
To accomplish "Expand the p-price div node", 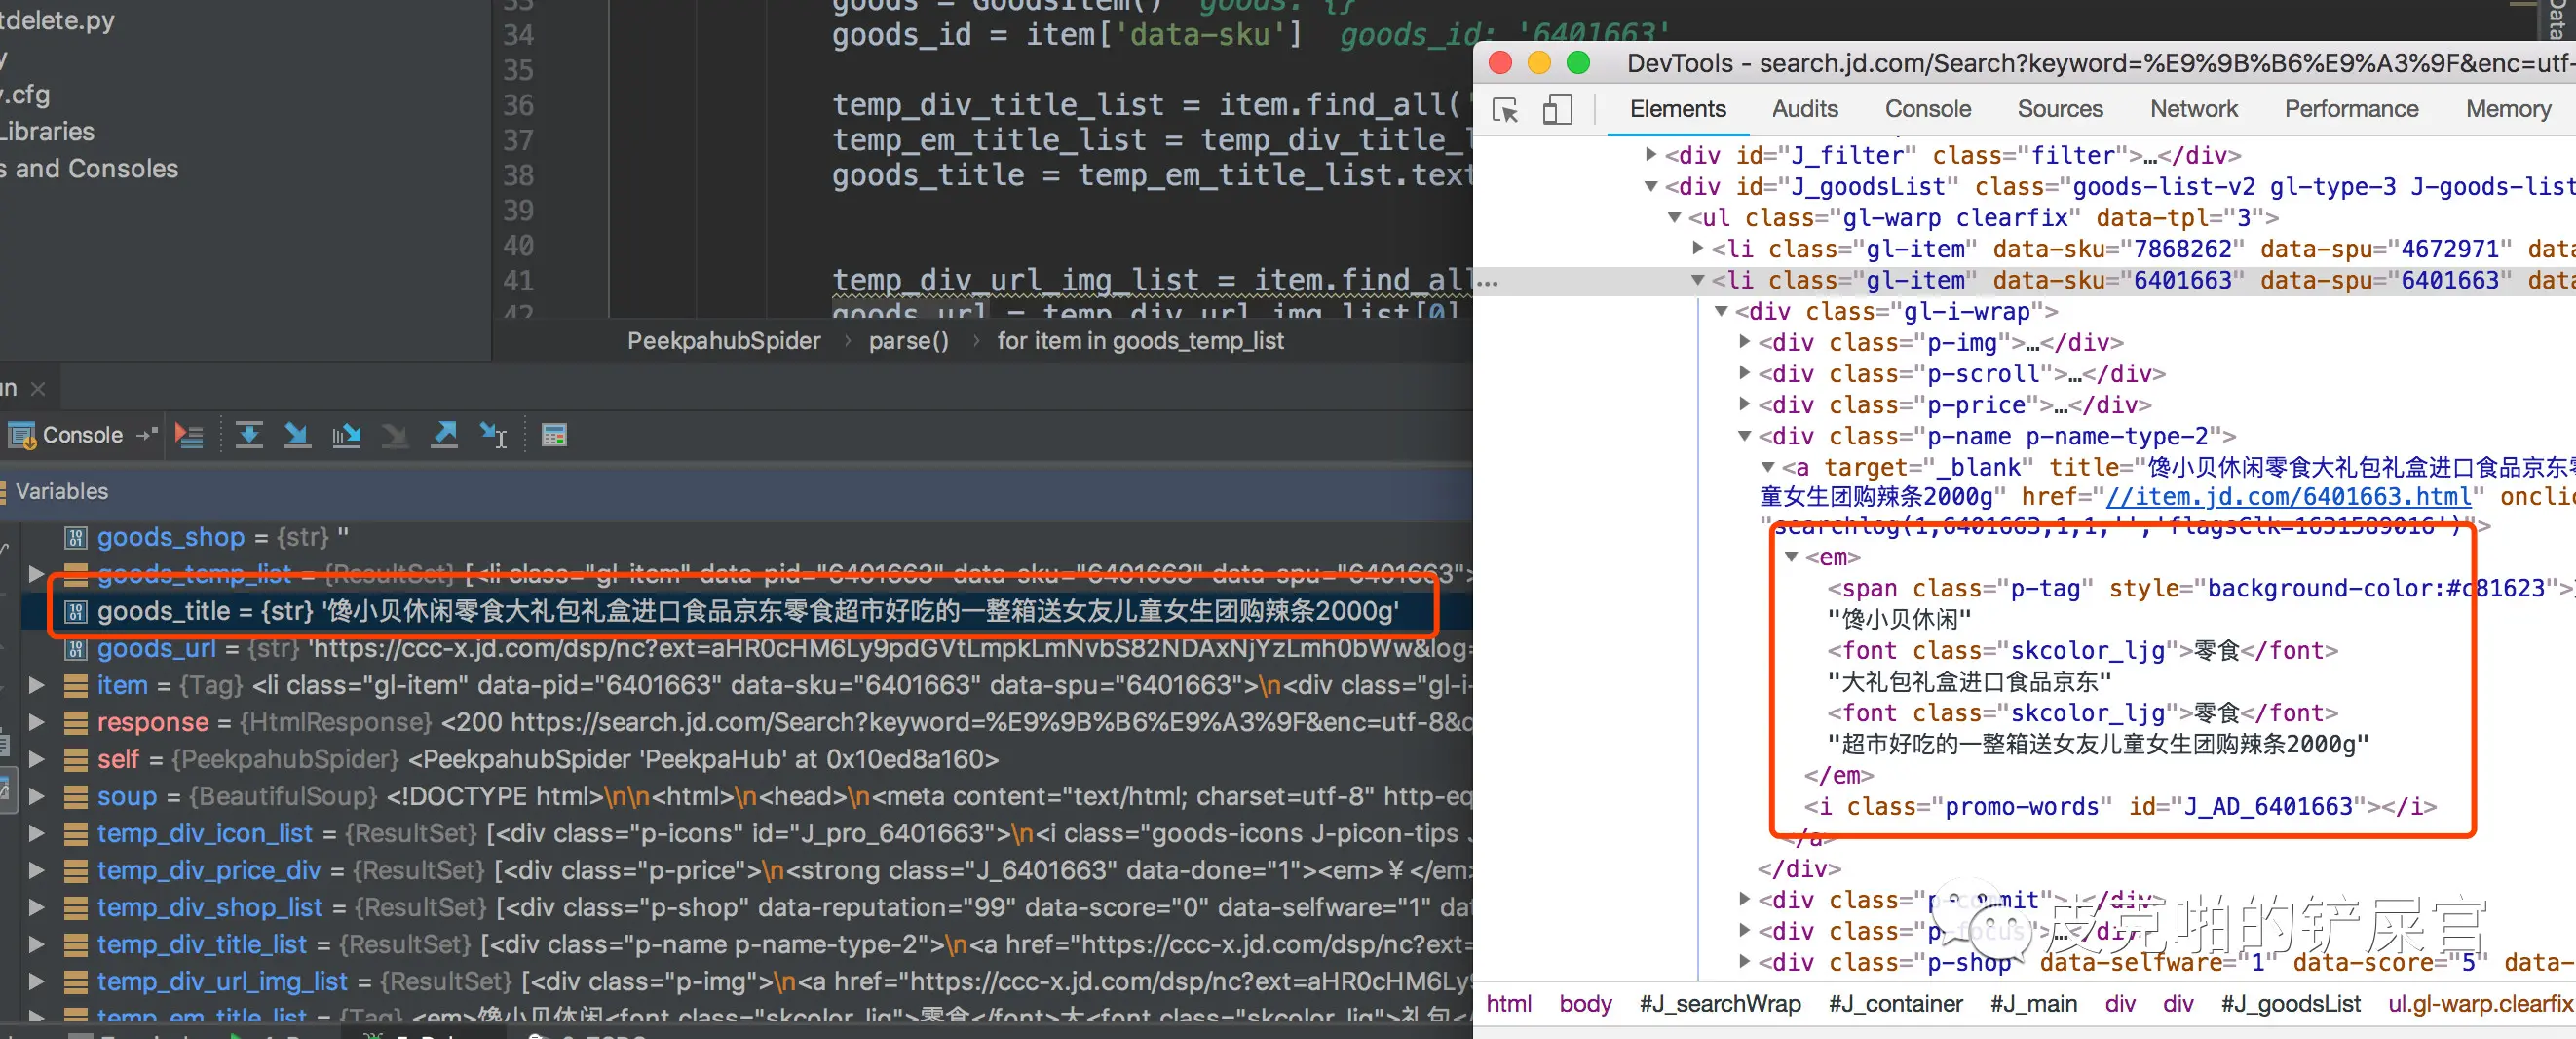I will (1745, 404).
